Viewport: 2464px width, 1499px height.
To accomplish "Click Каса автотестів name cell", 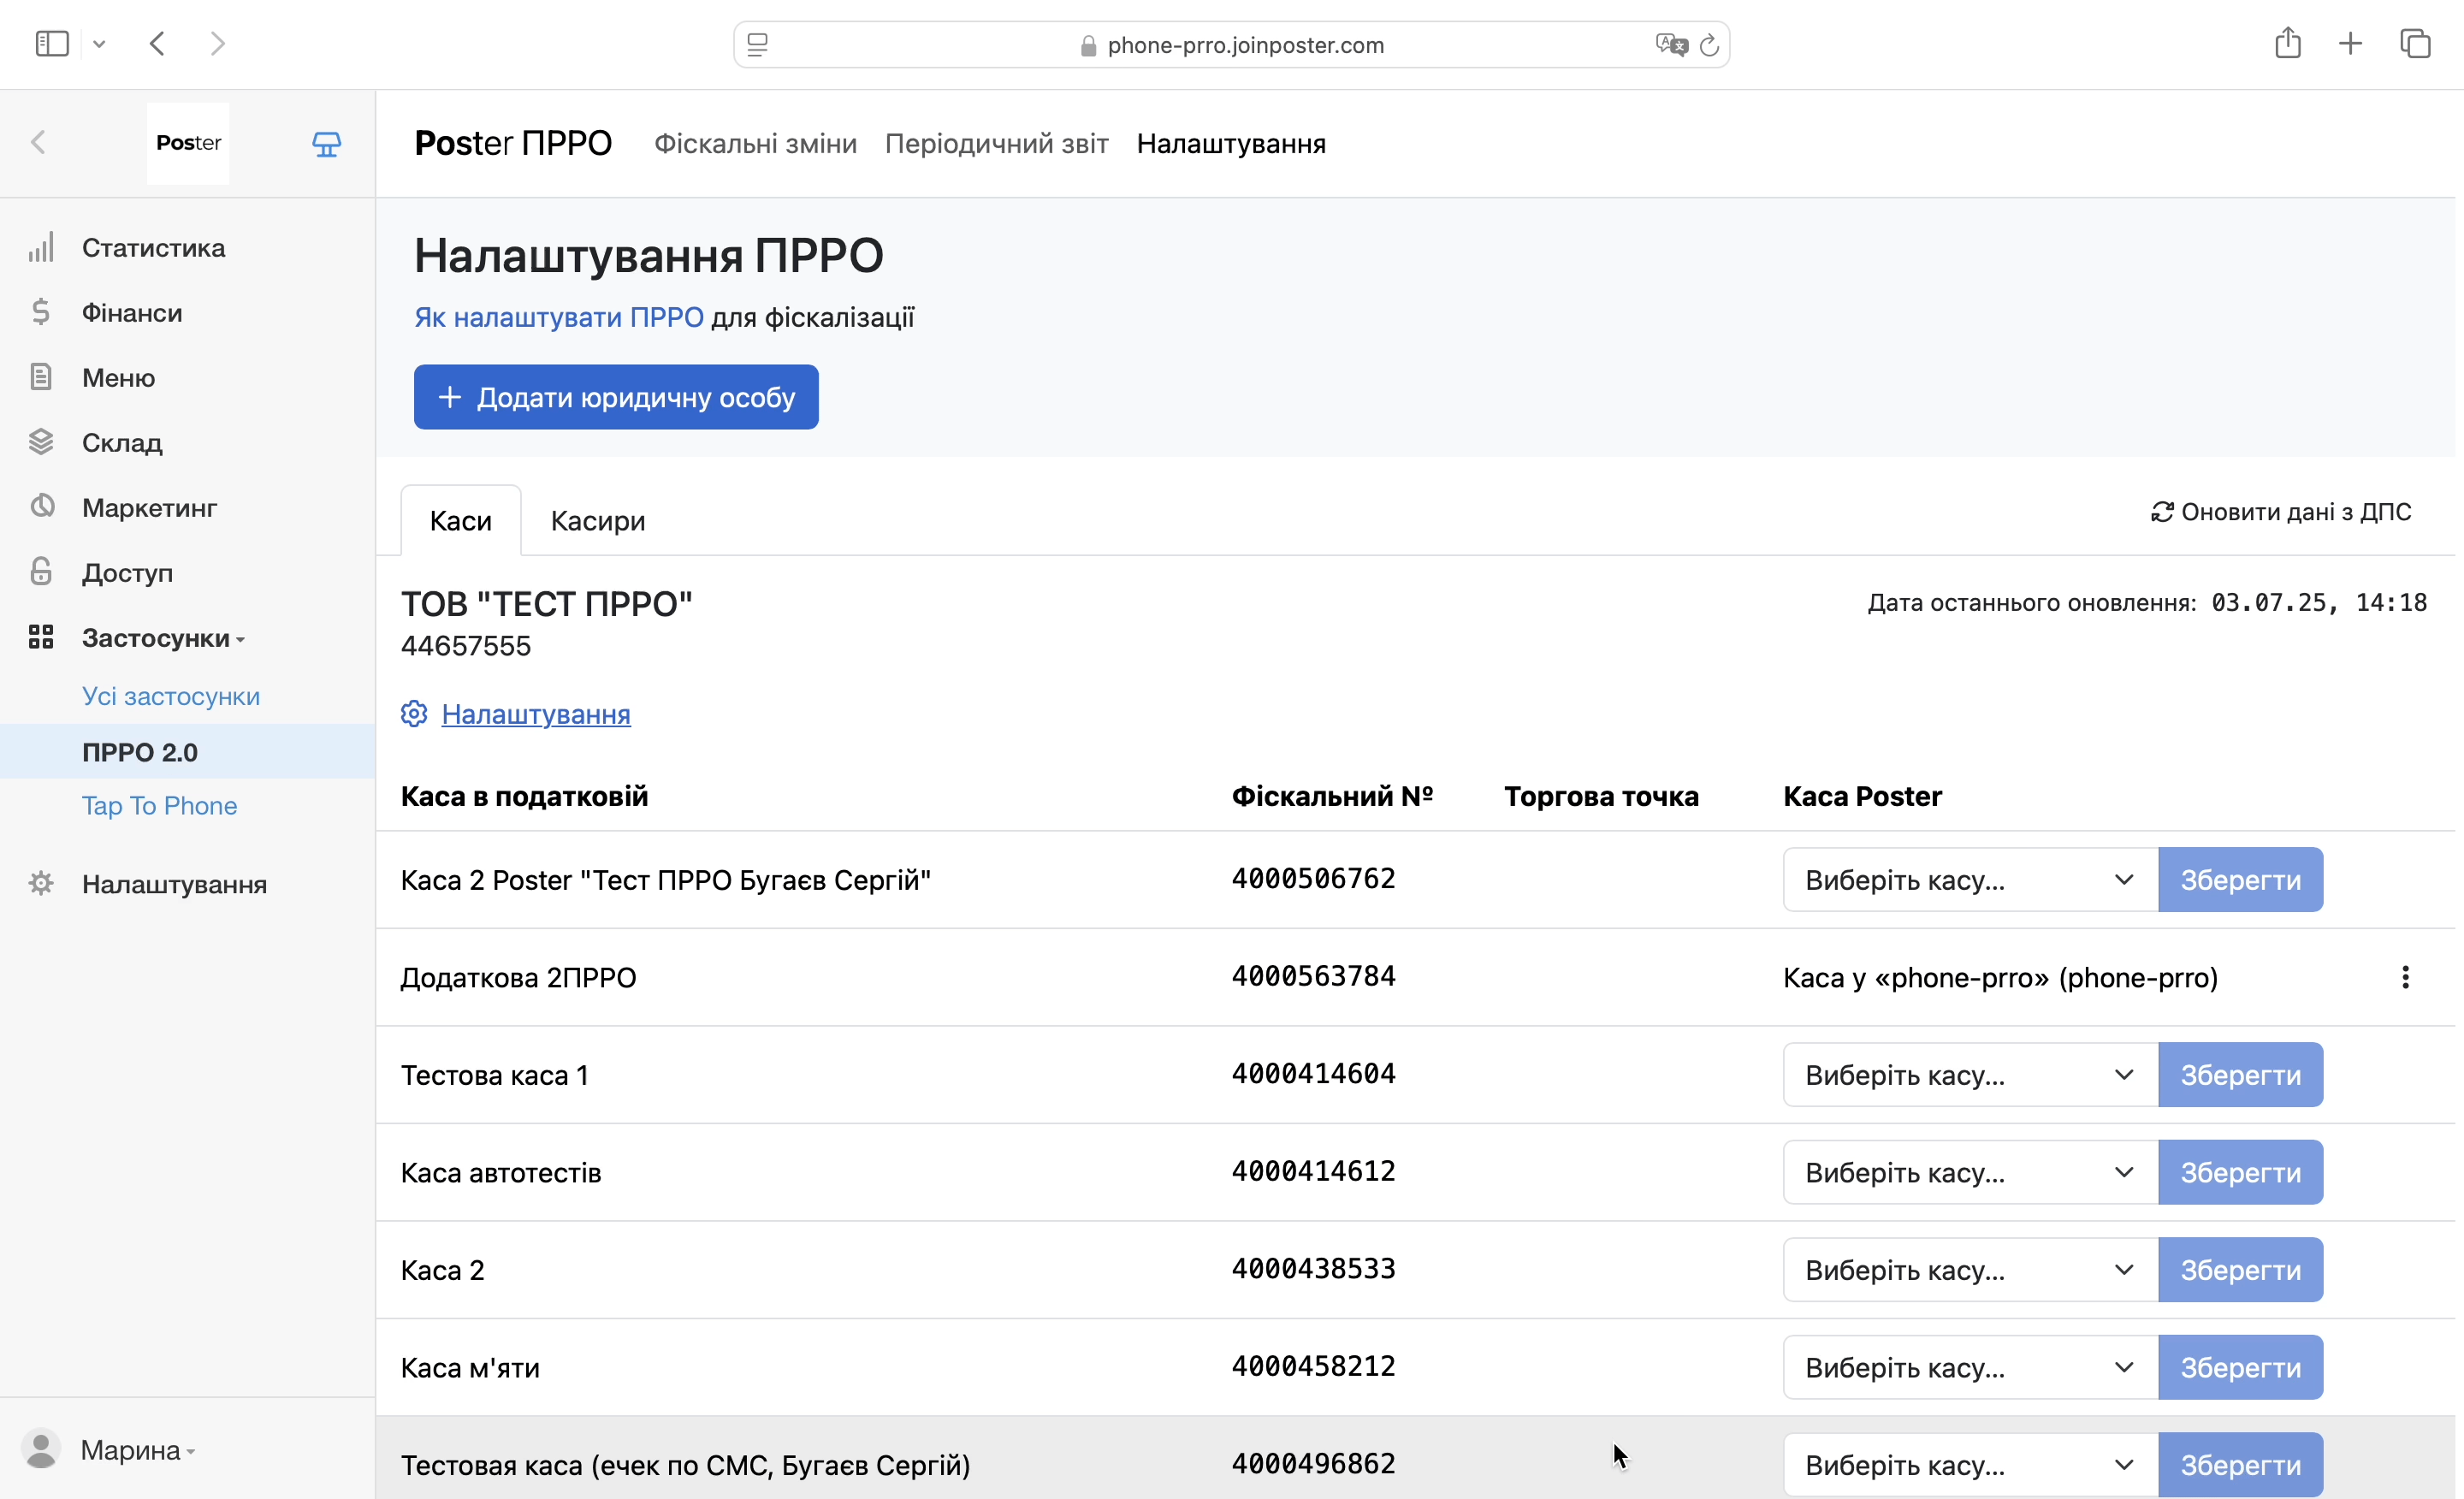I will (501, 1172).
